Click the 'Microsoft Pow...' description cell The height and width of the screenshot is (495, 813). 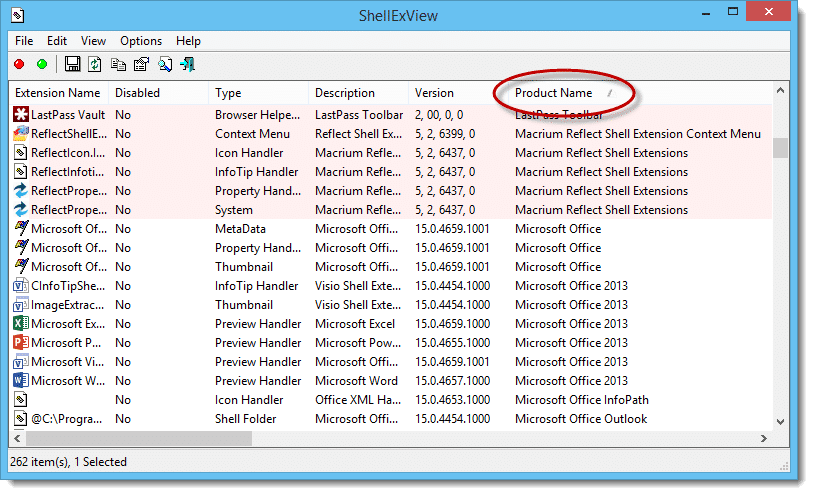(358, 343)
